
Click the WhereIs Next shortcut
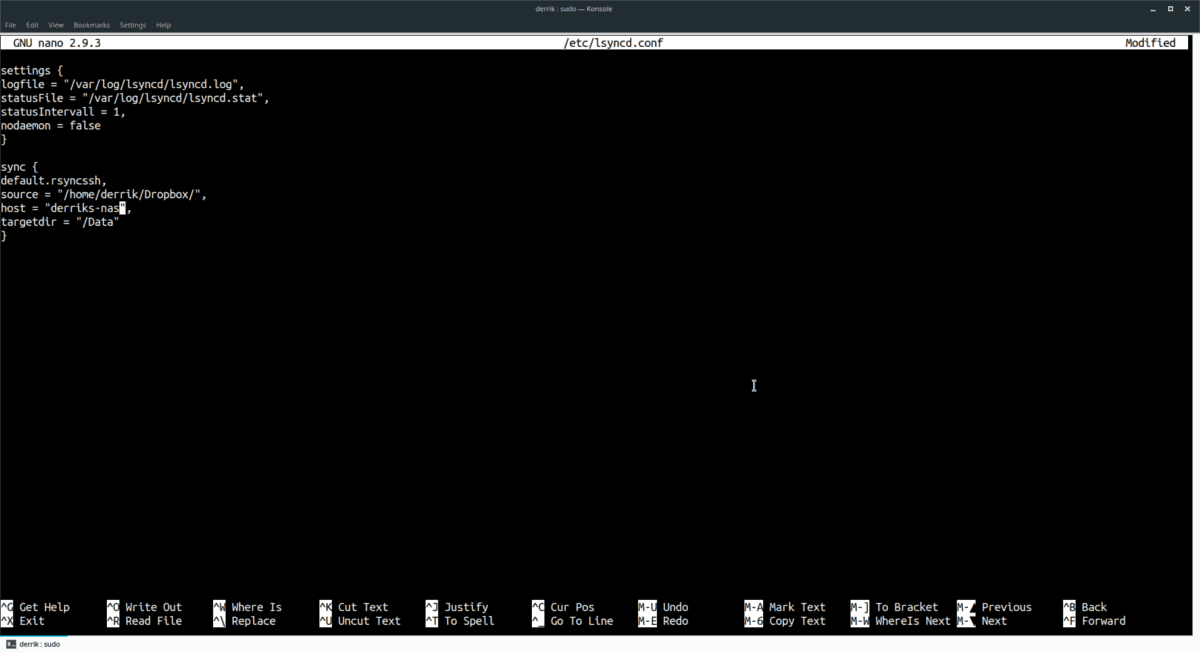(x=900, y=621)
